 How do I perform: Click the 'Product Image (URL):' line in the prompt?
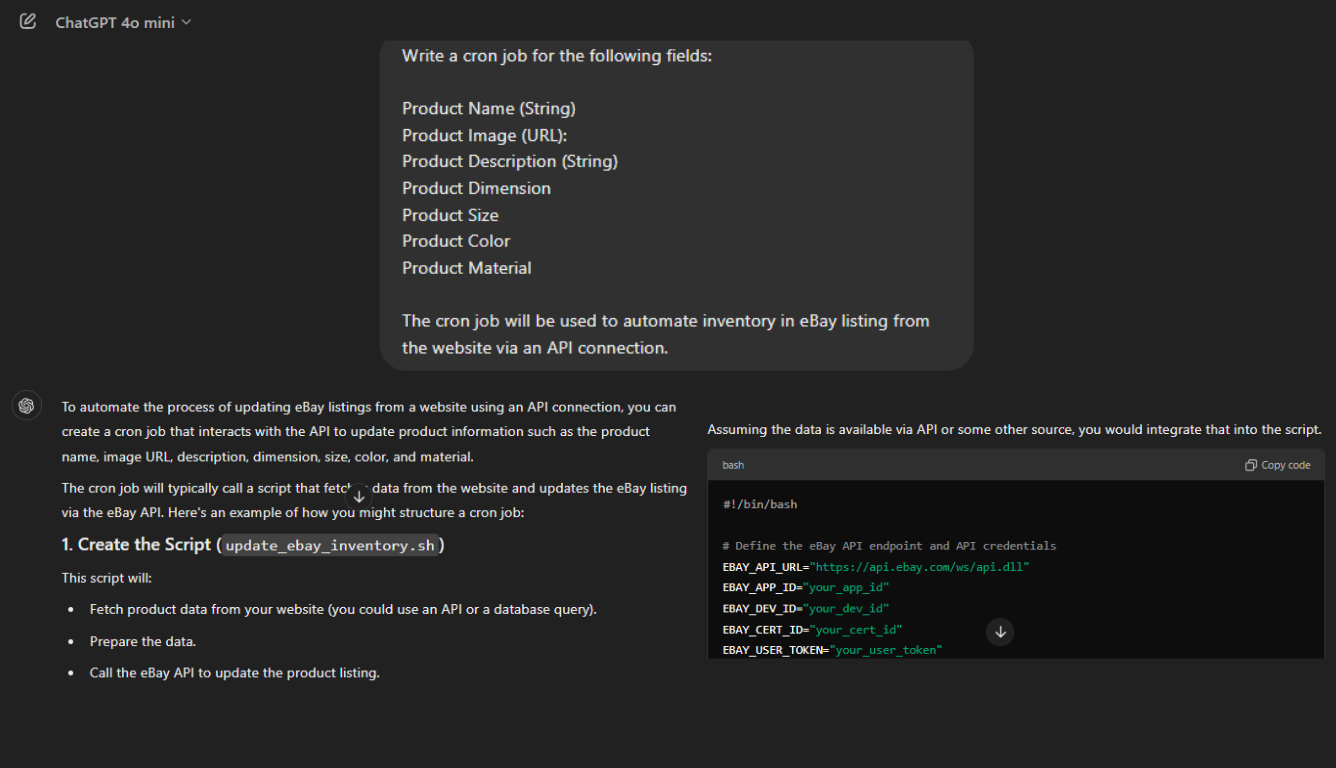coord(484,135)
